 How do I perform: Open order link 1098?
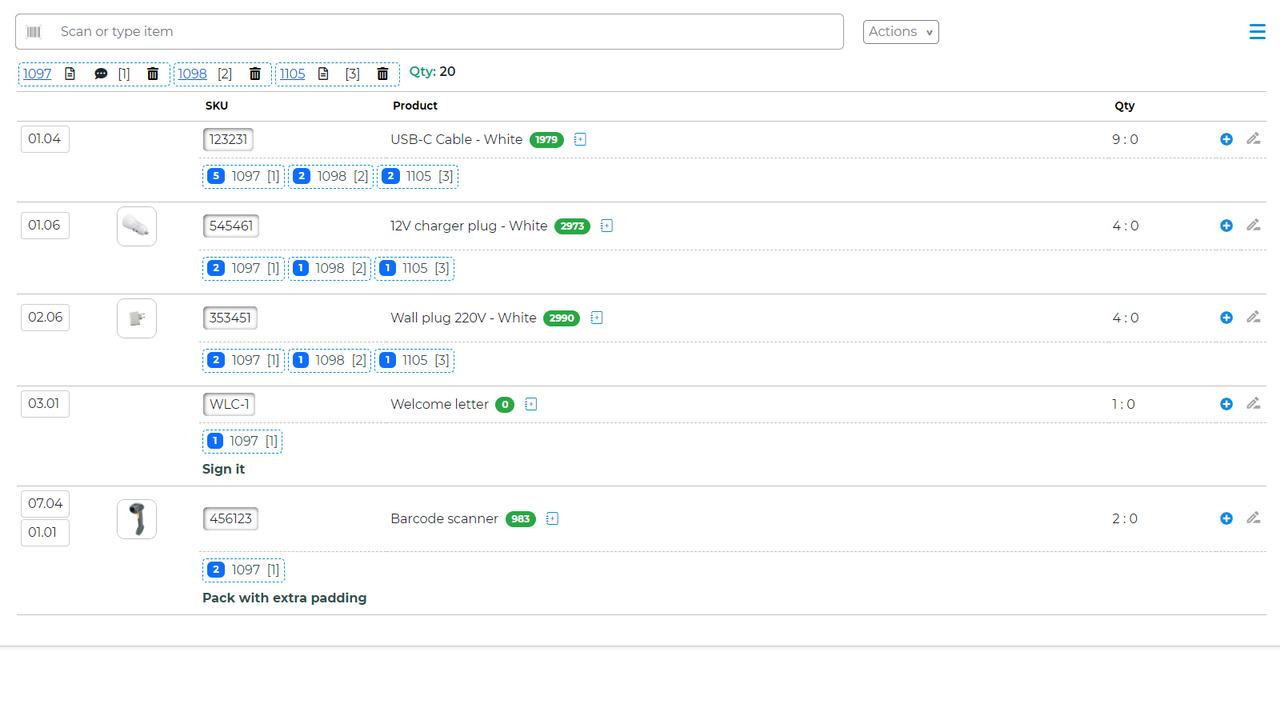point(193,74)
